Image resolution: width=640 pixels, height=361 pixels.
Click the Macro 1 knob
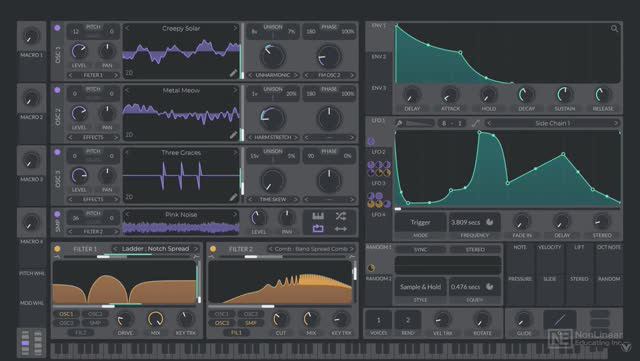tap(31, 36)
